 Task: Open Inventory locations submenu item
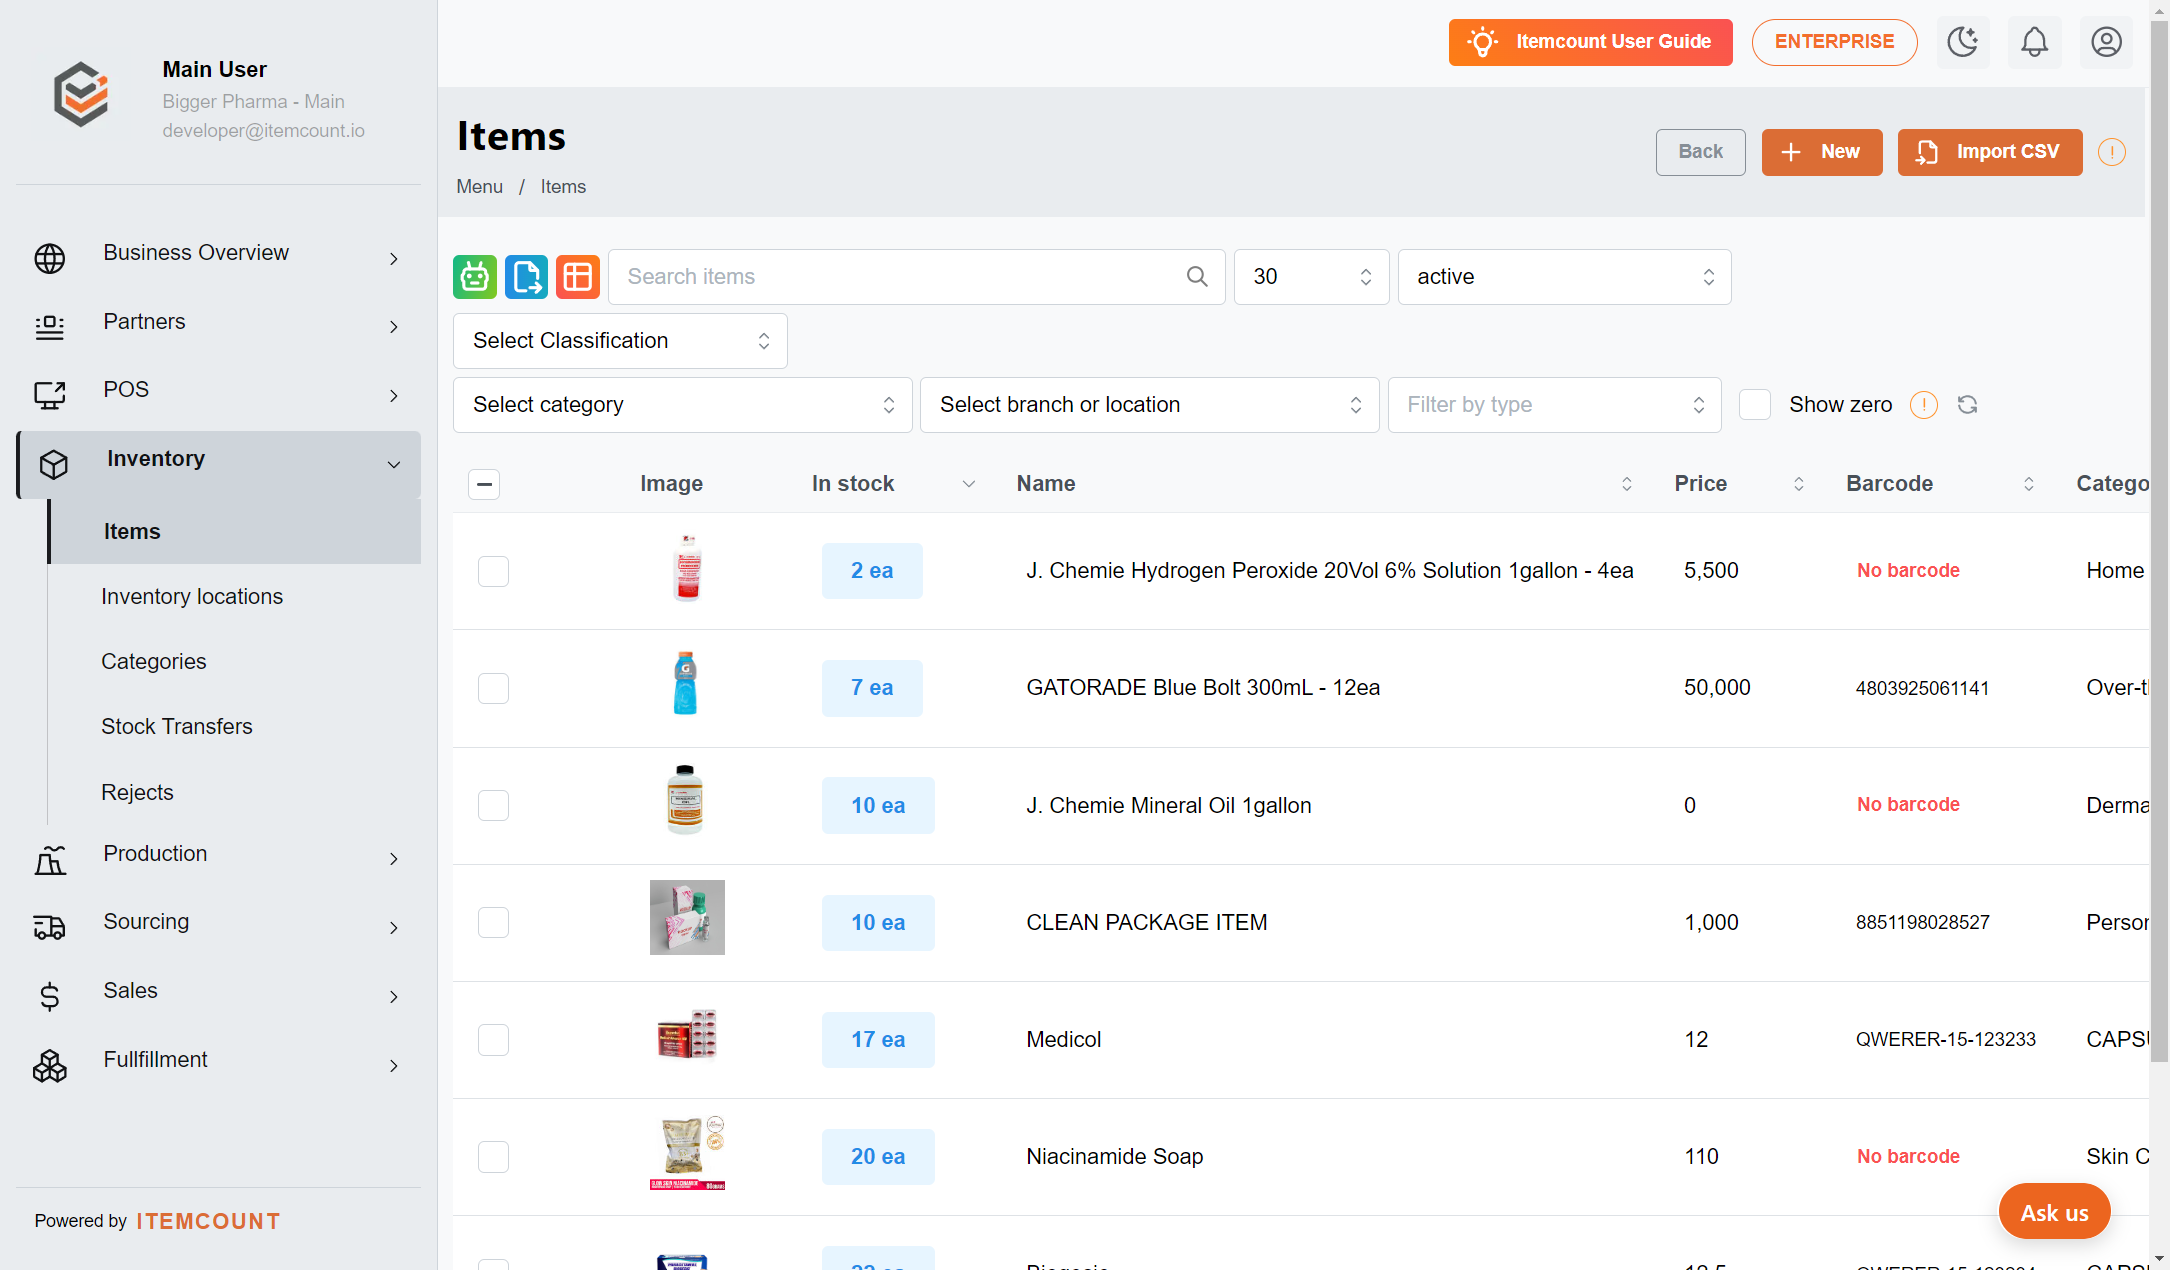tap(192, 597)
